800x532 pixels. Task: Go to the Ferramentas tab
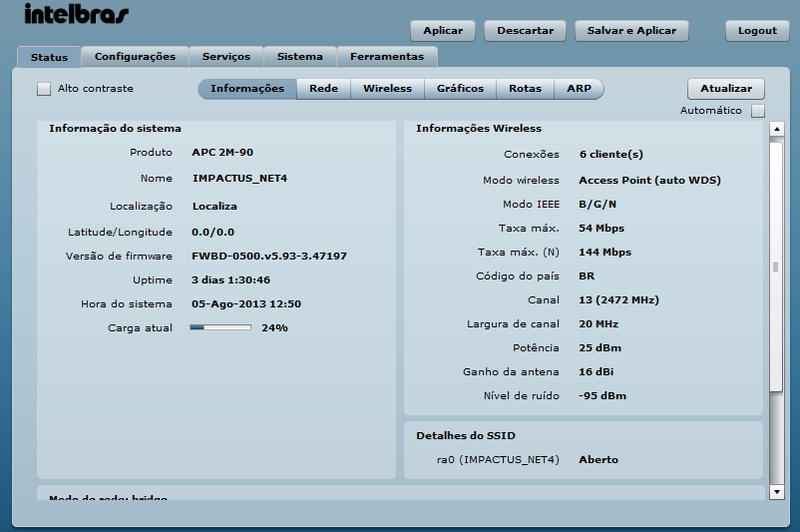click(x=387, y=57)
